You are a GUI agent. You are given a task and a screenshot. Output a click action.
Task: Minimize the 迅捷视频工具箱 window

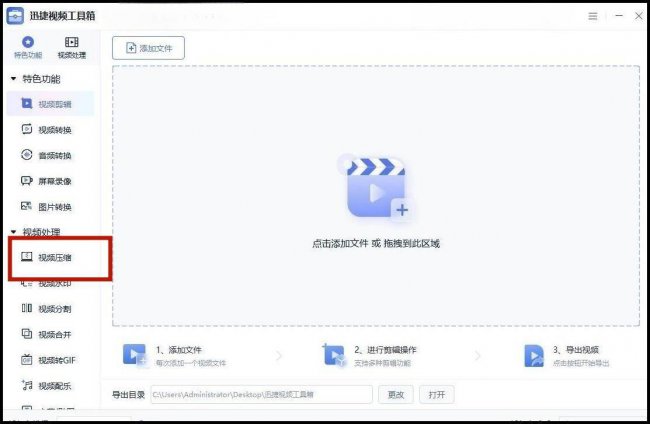point(619,16)
